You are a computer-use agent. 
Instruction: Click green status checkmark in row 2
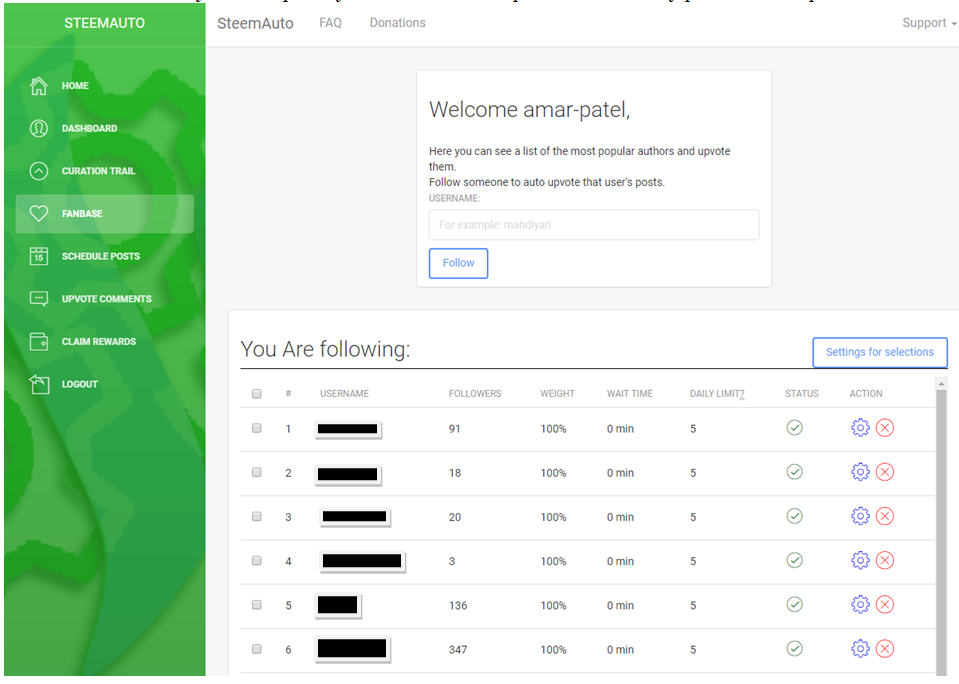(x=794, y=472)
